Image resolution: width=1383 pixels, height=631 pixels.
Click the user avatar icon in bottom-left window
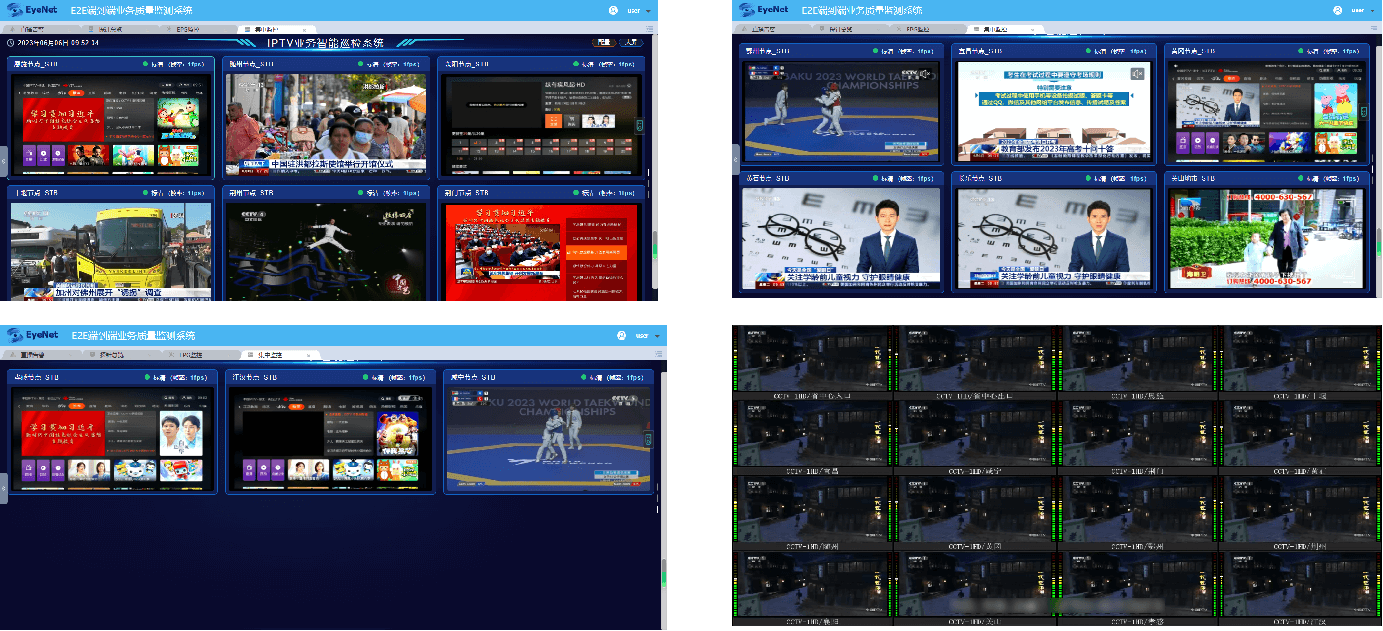(620, 335)
